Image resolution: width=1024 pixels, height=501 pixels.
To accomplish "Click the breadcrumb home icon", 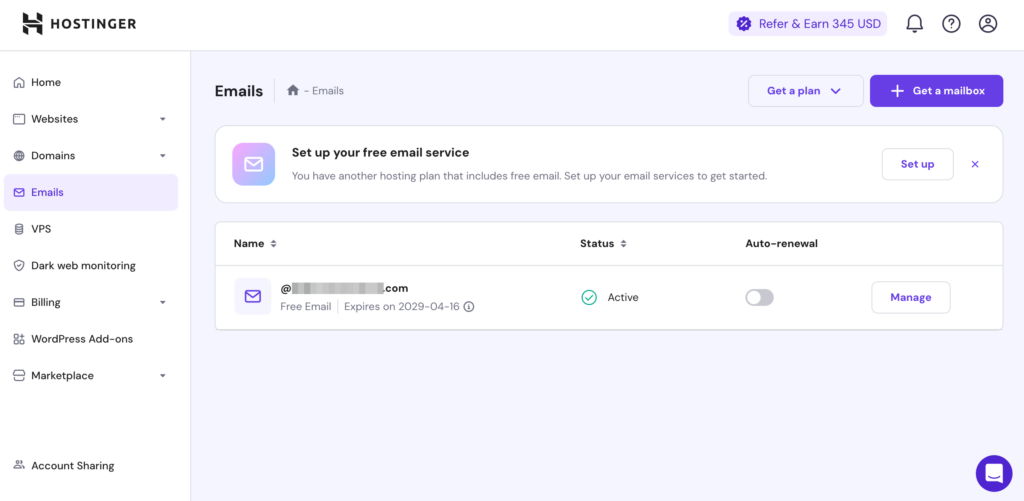I will point(293,90).
